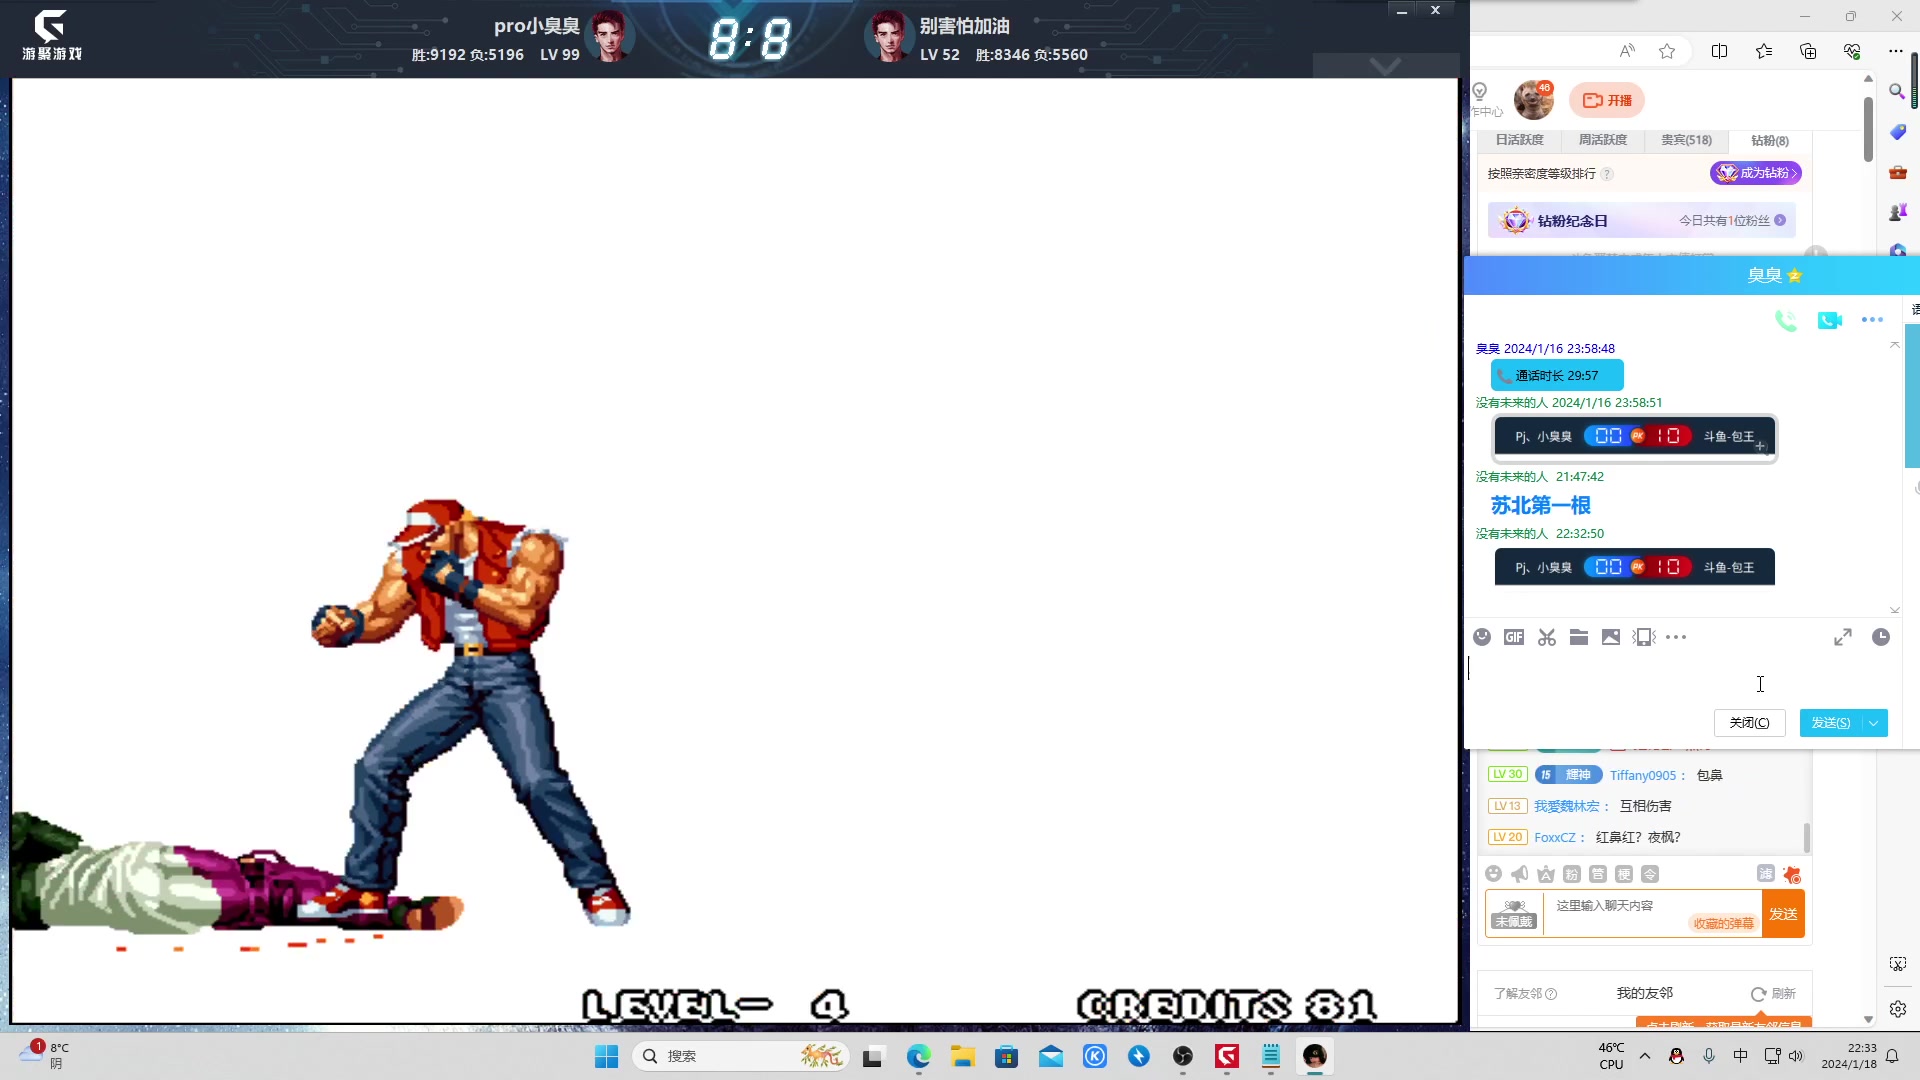Click the blood splatter icon above chat input
Image resolution: width=1920 pixels, height=1080 pixels.
(x=1791, y=874)
